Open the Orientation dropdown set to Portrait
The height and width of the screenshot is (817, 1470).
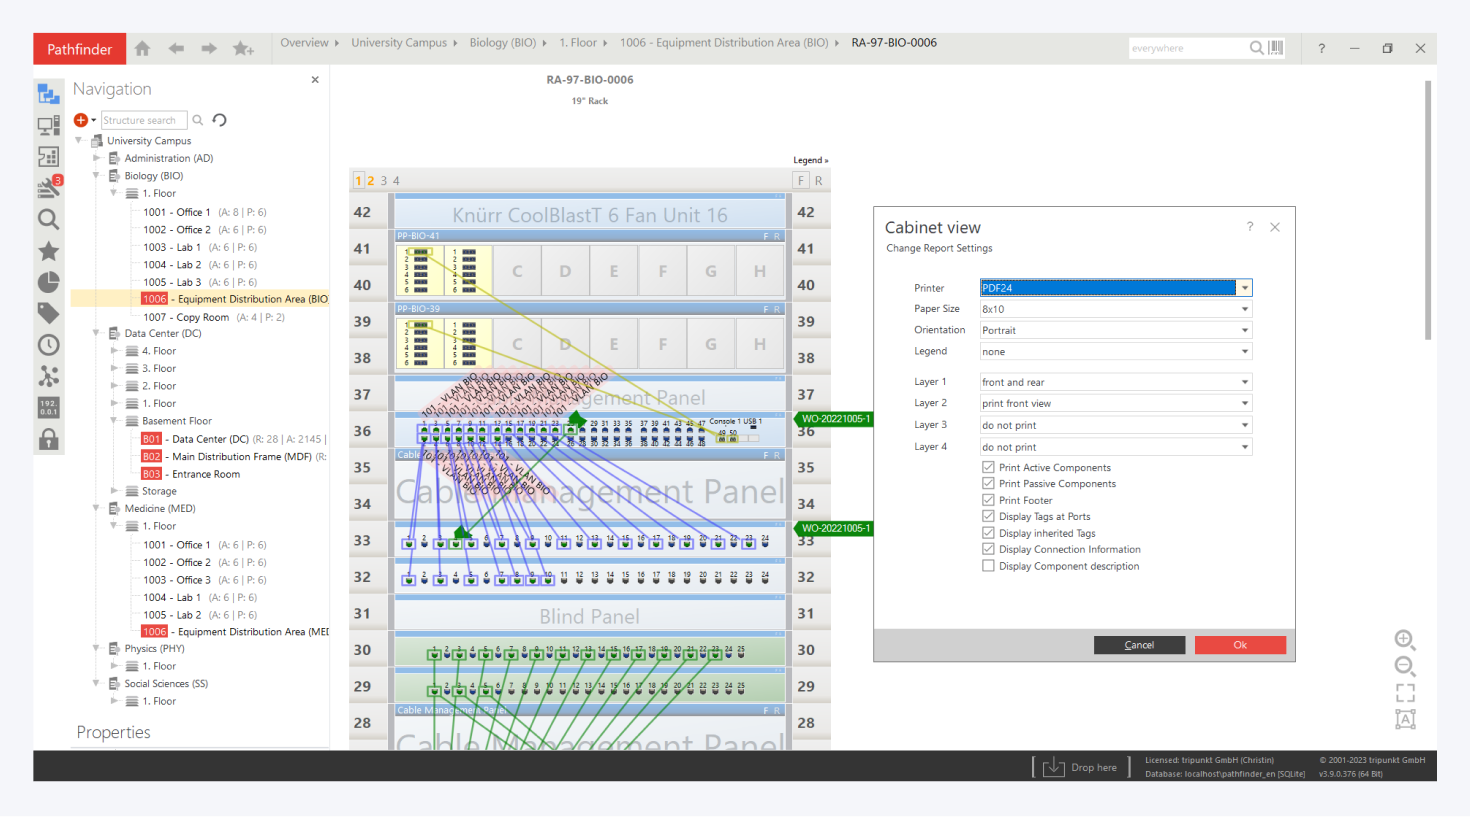pos(1115,330)
